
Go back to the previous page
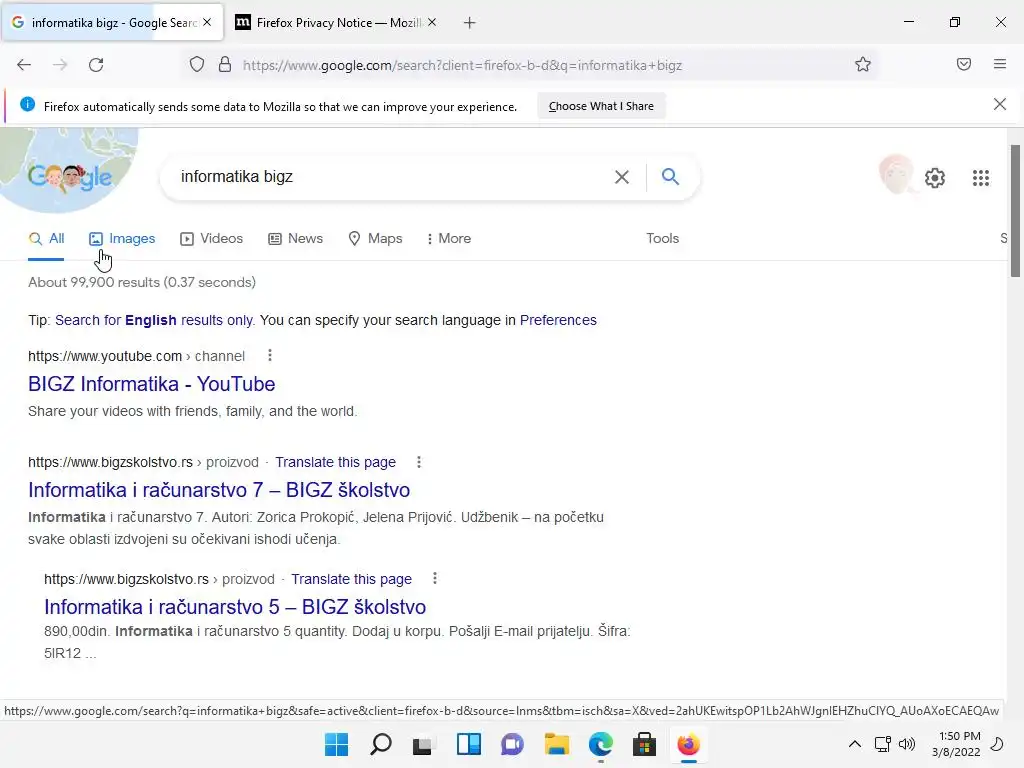24,65
